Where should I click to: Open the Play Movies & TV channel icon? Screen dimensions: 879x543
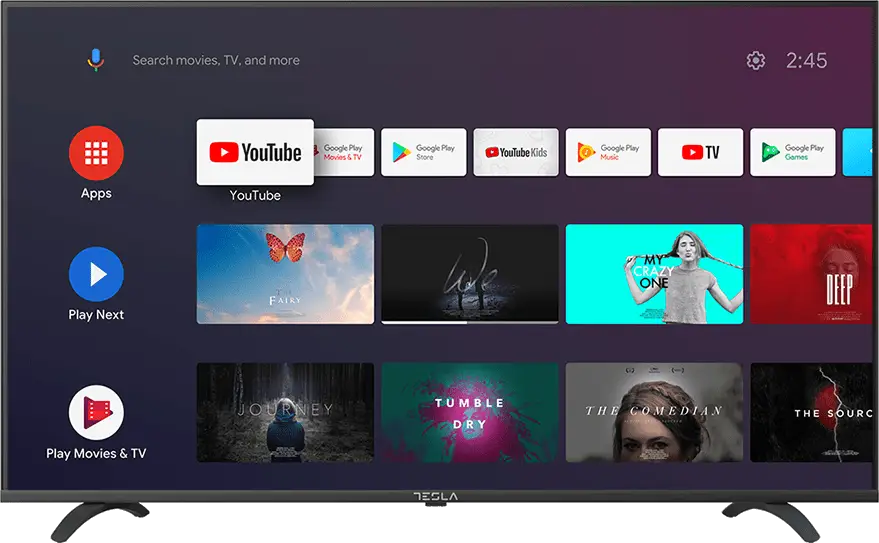click(96, 412)
